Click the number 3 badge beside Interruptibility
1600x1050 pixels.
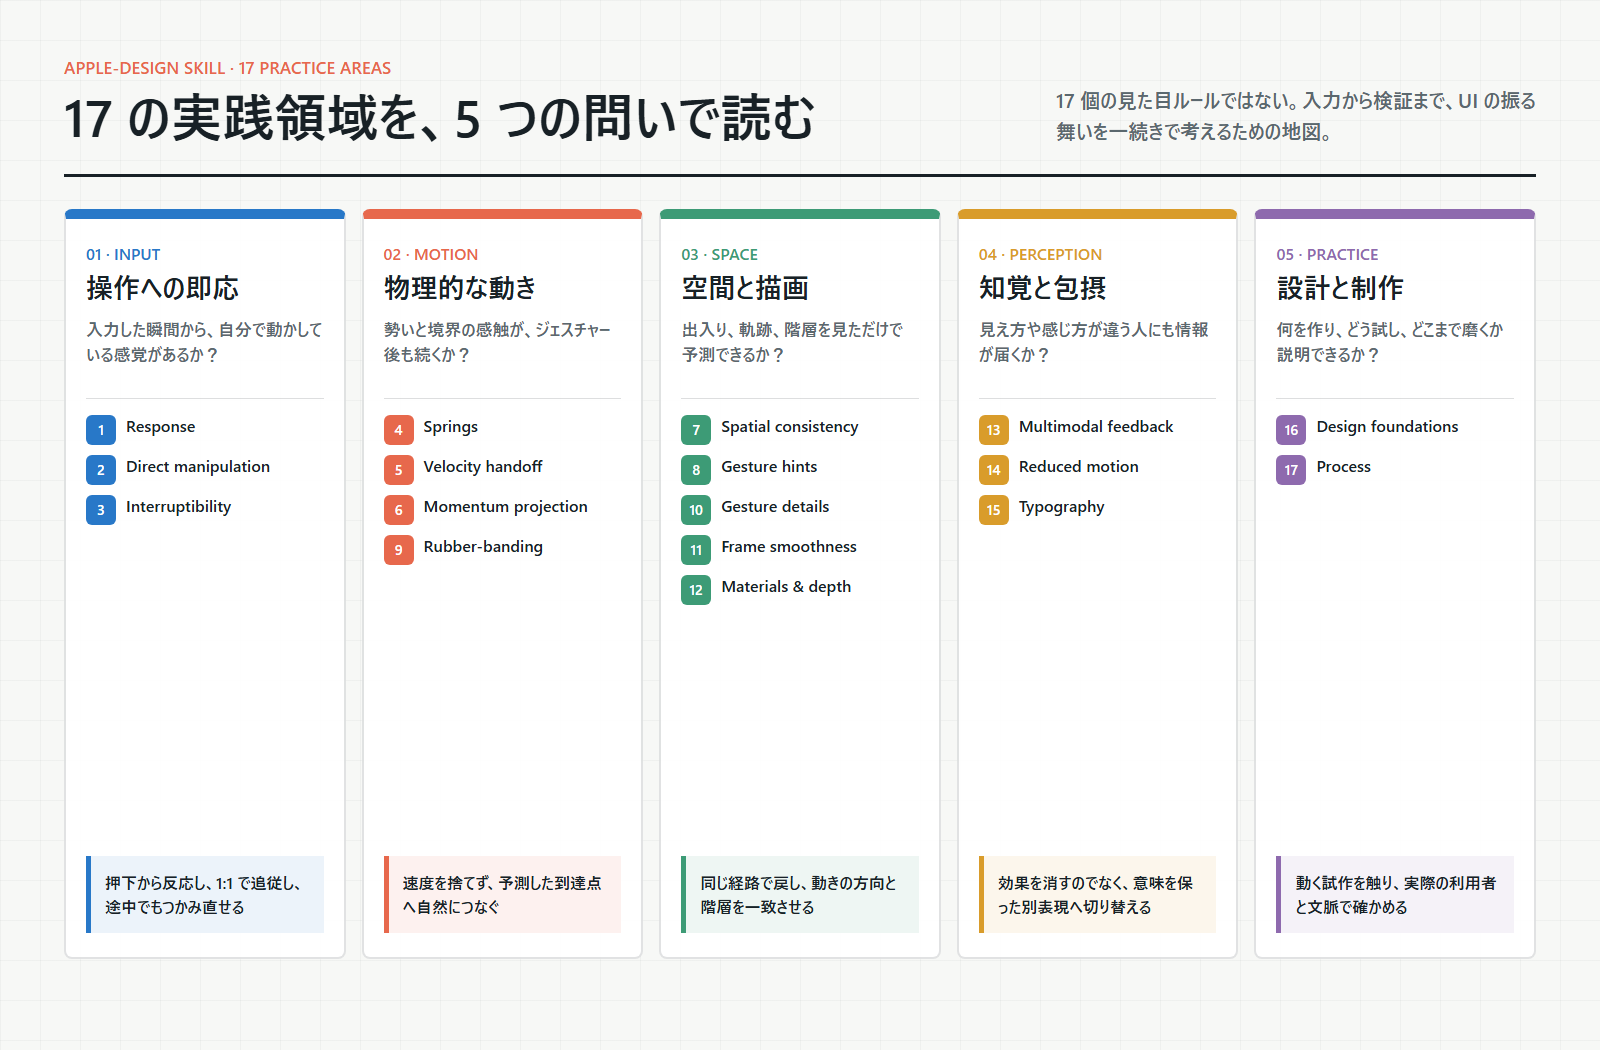101,510
